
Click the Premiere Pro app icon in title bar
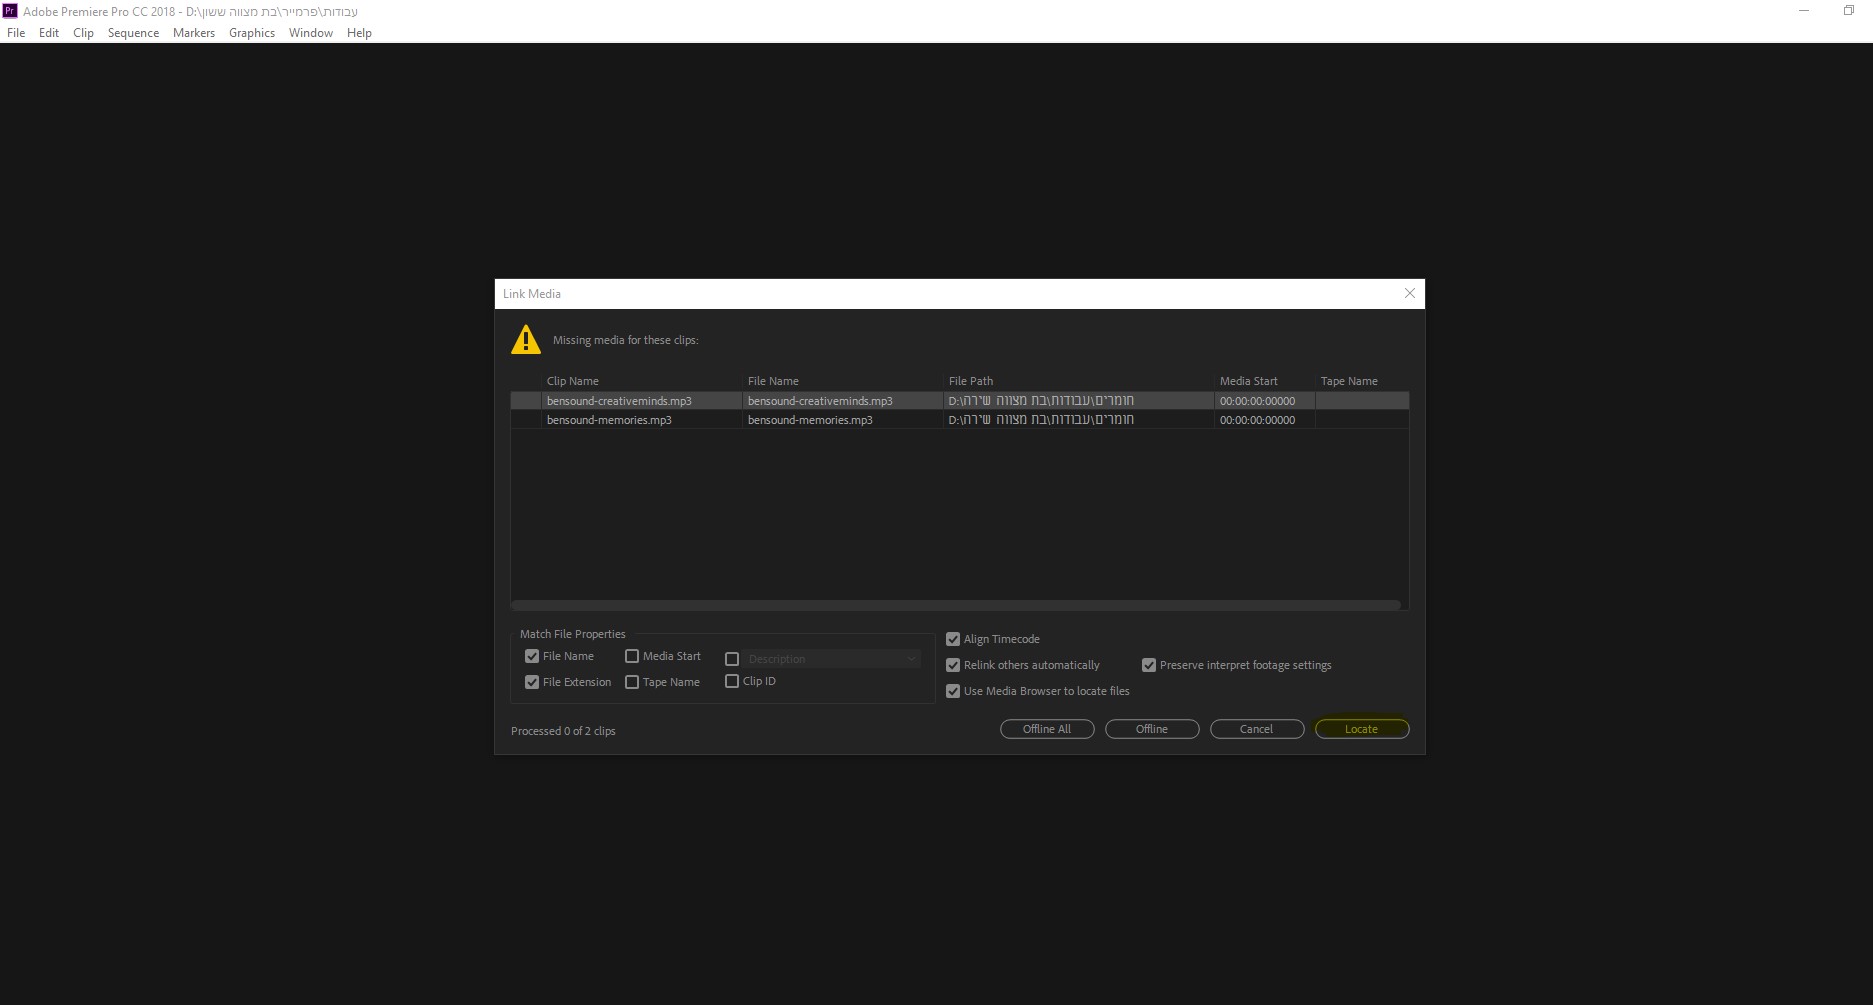[10, 11]
